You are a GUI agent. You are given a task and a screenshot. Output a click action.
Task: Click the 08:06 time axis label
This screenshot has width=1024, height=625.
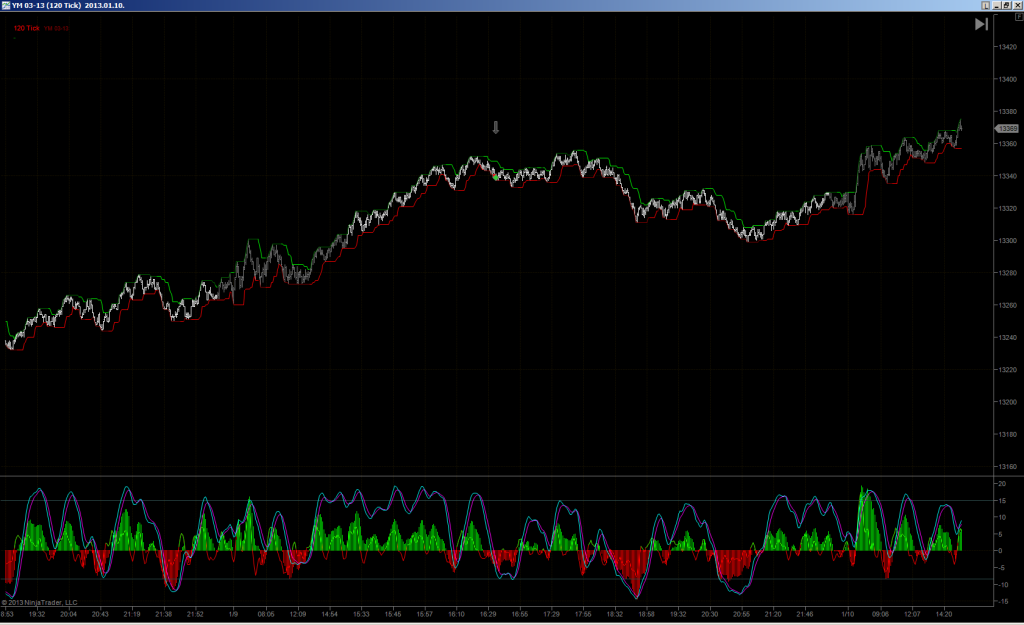(266, 614)
